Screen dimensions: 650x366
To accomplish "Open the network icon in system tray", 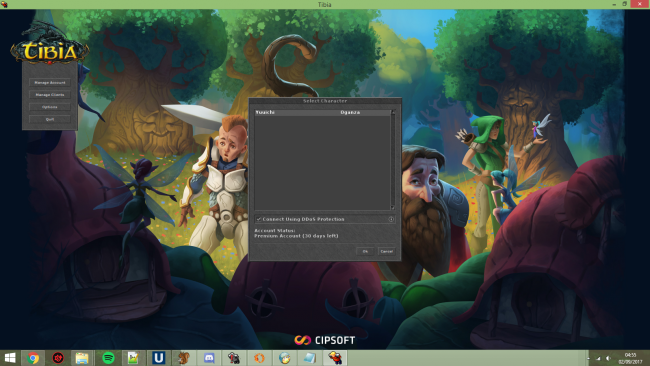I will coord(598,358).
